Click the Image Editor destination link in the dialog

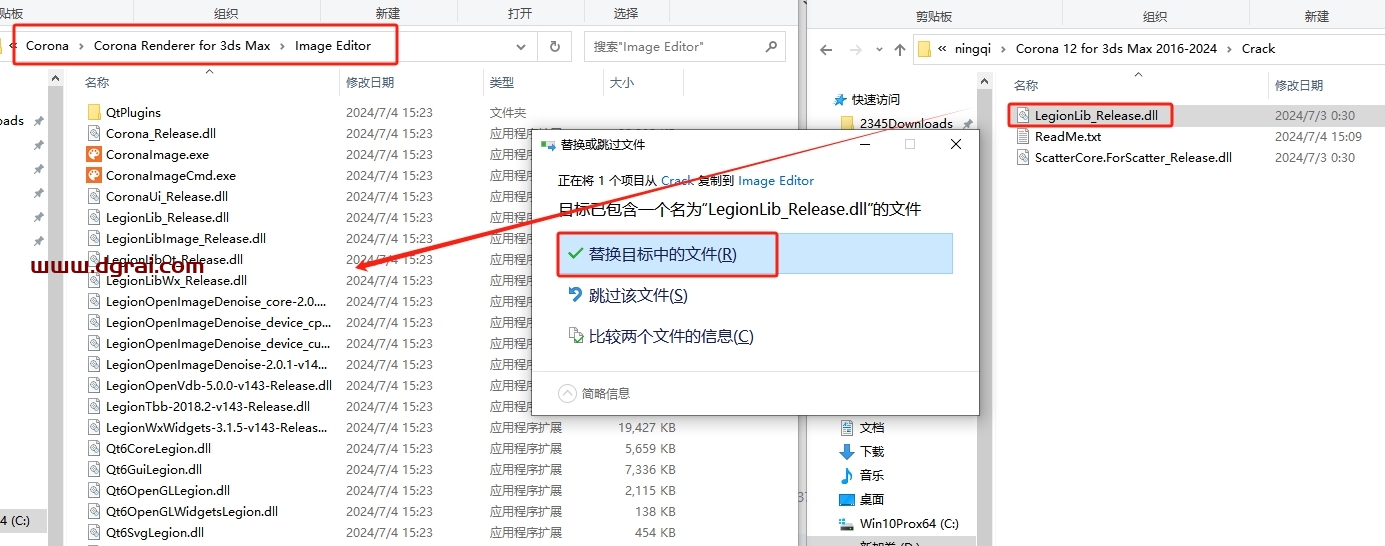[x=776, y=181]
